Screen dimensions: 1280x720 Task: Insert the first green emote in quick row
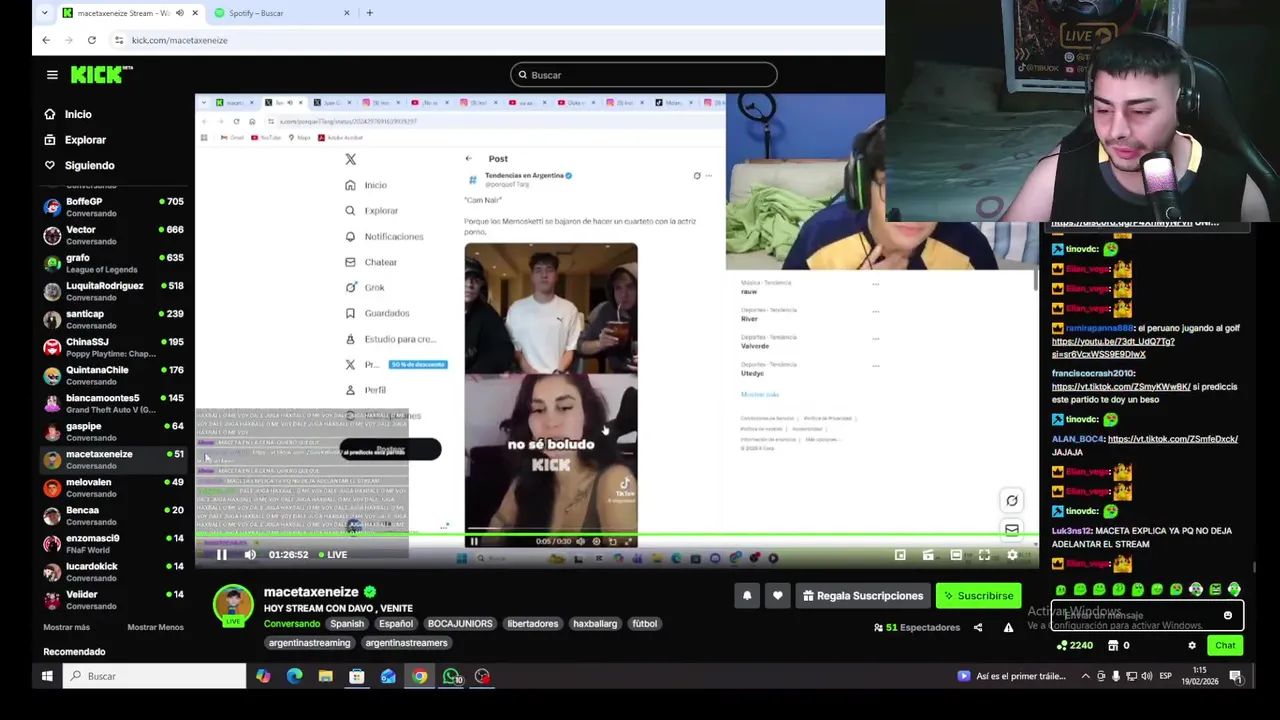click(x=1061, y=590)
